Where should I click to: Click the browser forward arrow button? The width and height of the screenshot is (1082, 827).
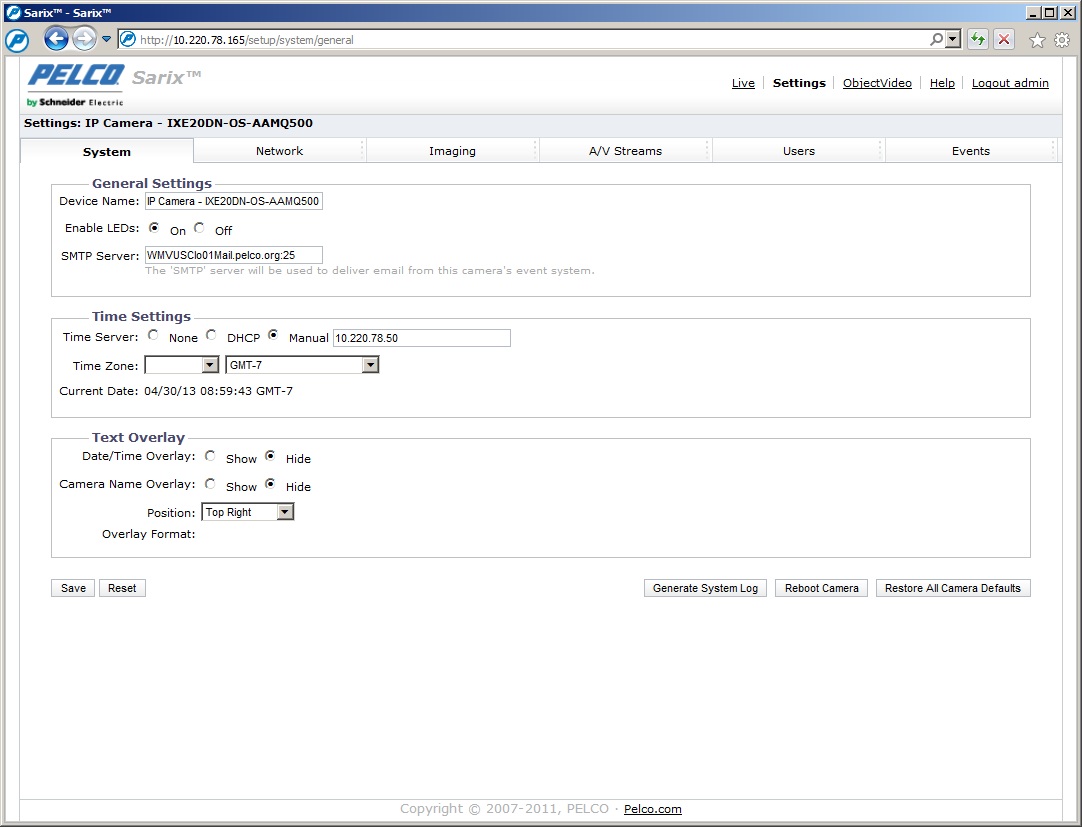tap(84, 40)
